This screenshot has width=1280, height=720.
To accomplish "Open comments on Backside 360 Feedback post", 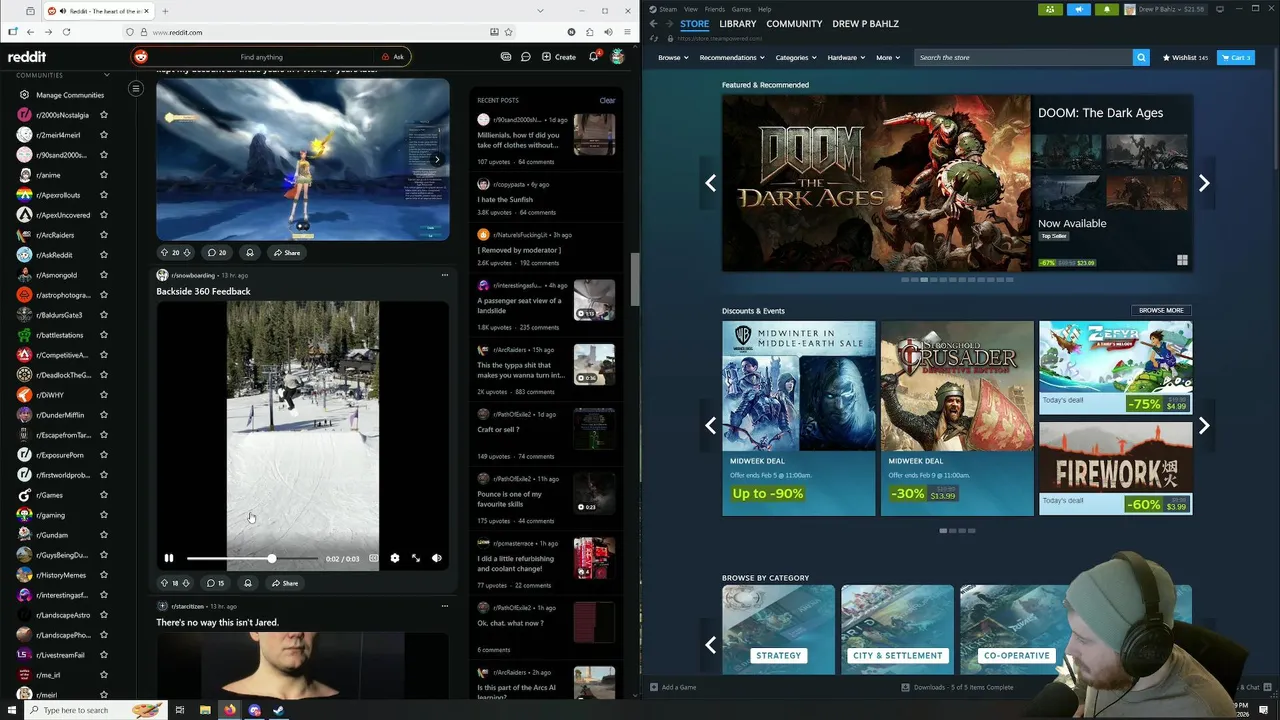I will pyautogui.click(x=215, y=583).
